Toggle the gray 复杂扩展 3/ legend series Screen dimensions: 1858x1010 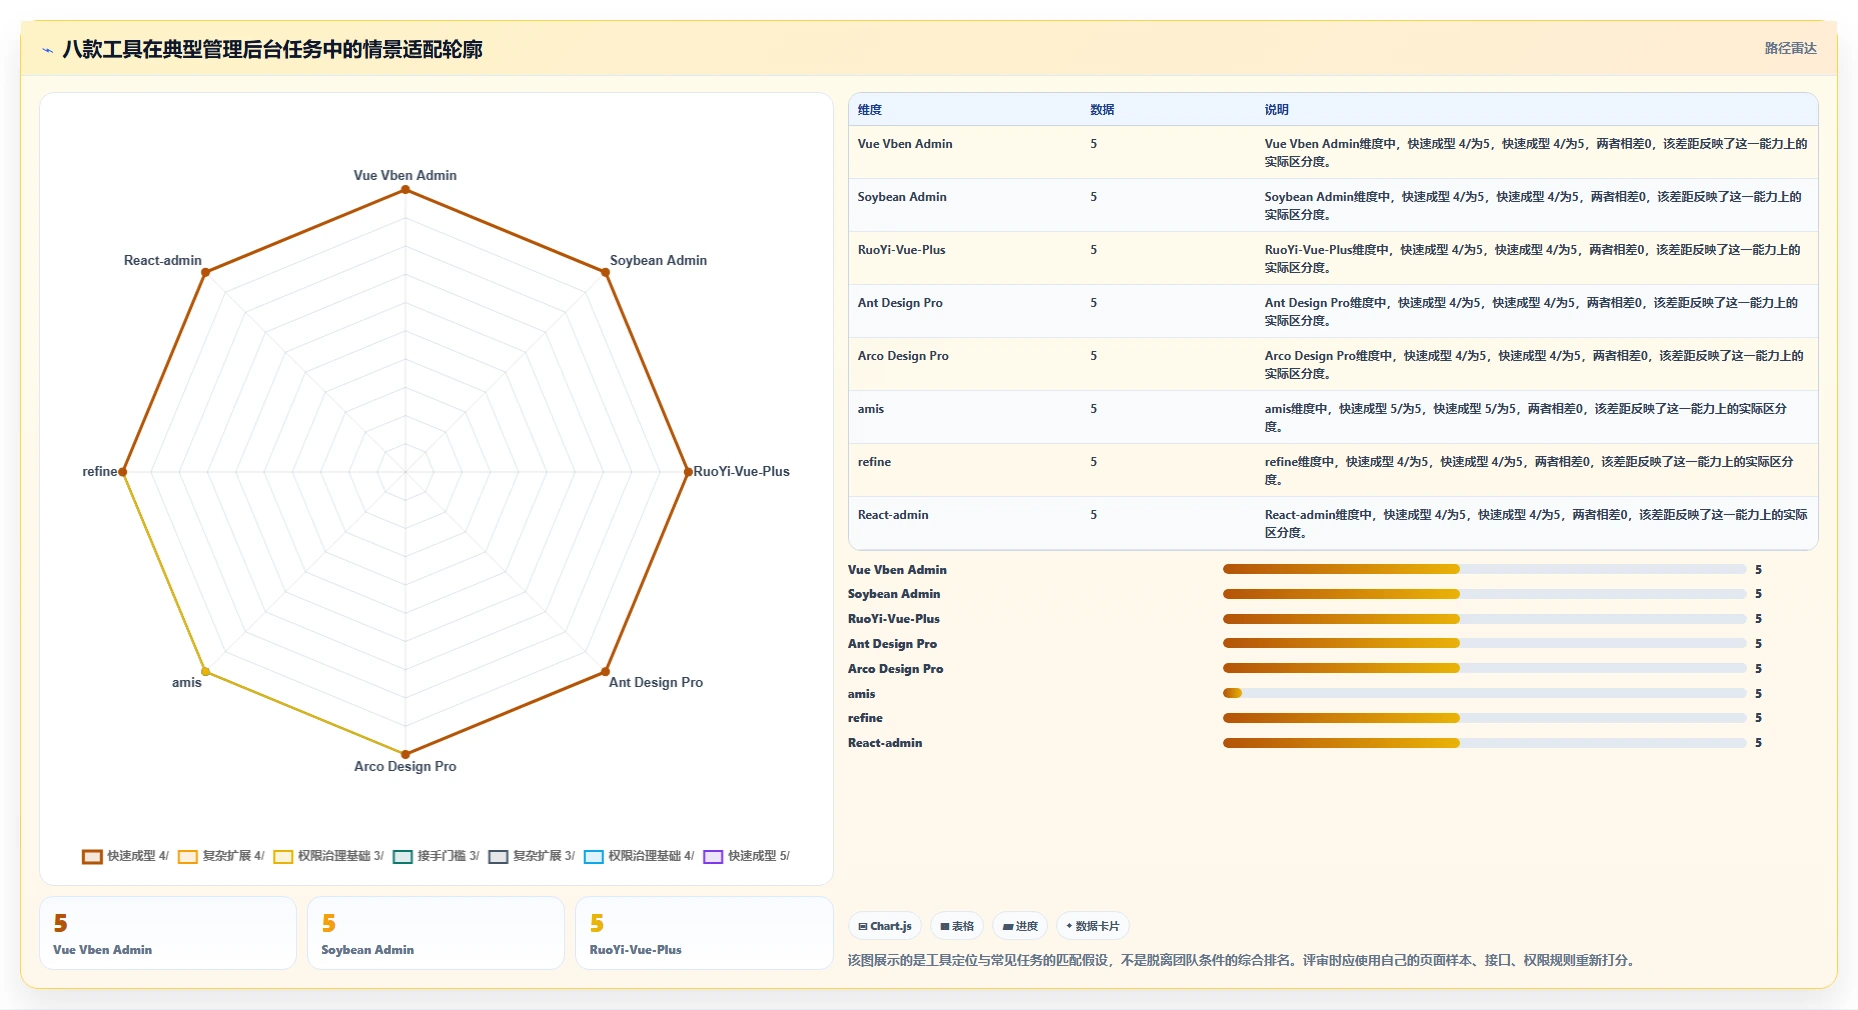point(531,856)
